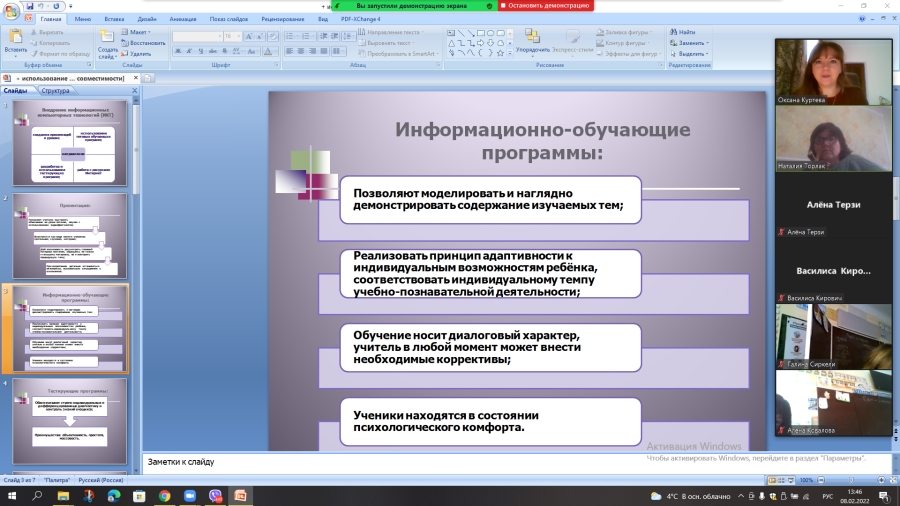Open the Структура pane tab
The width and height of the screenshot is (900, 506).
pos(55,90)
